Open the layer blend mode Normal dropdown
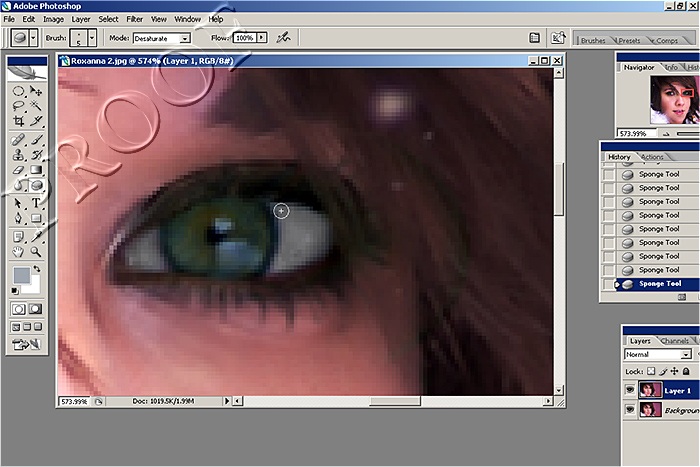This screenshot has height=467, width=700. tap(686, 354)
